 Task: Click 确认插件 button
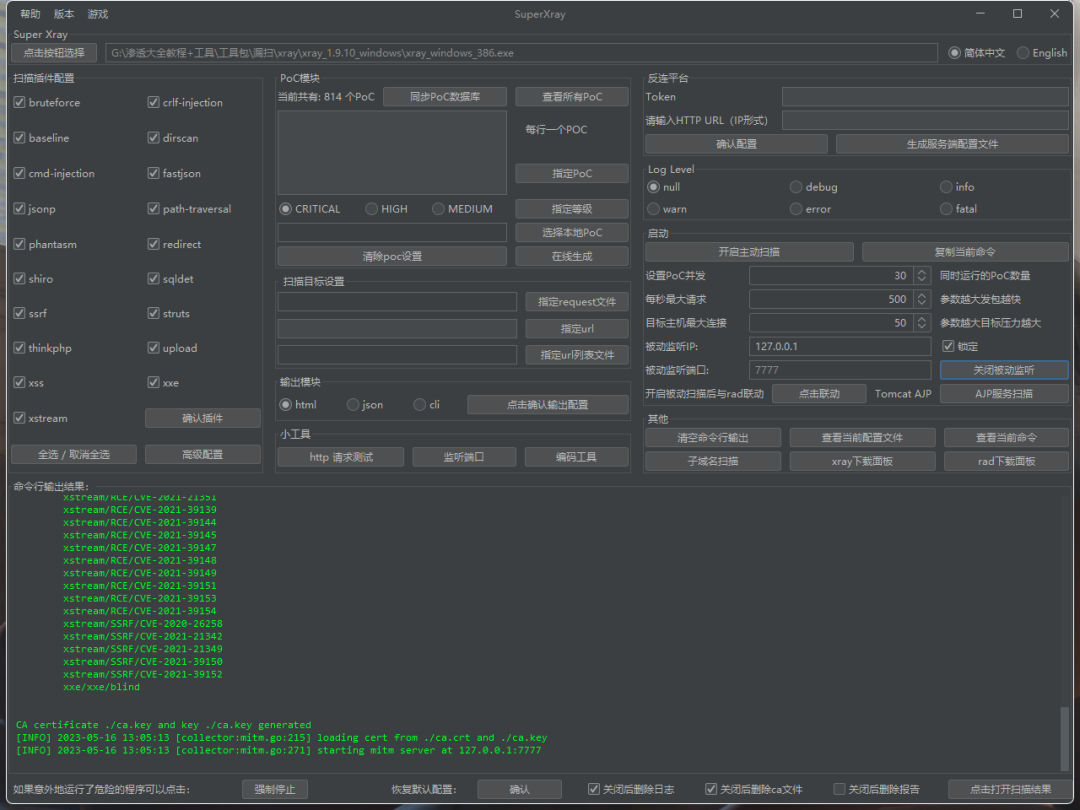[202, 418]
